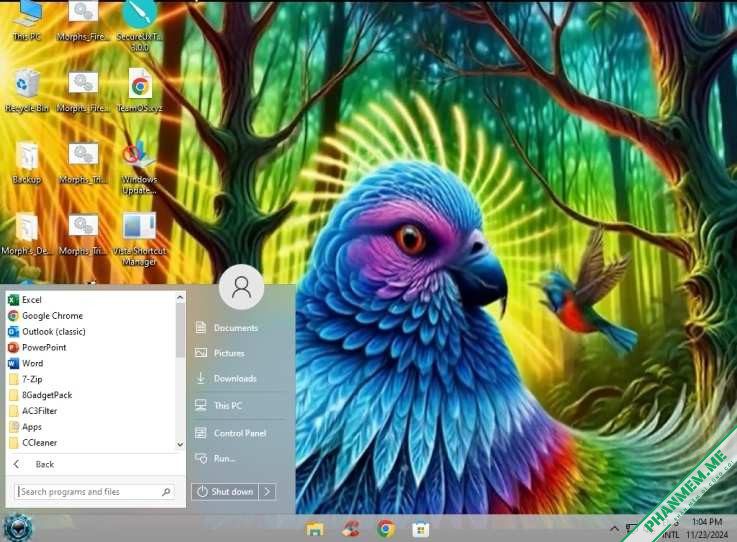The width and height of the screenshot is (737, 542).
Task: Open the TeamOS.xyz Chrome shortcut on desktop
Action: coord(140,92)
